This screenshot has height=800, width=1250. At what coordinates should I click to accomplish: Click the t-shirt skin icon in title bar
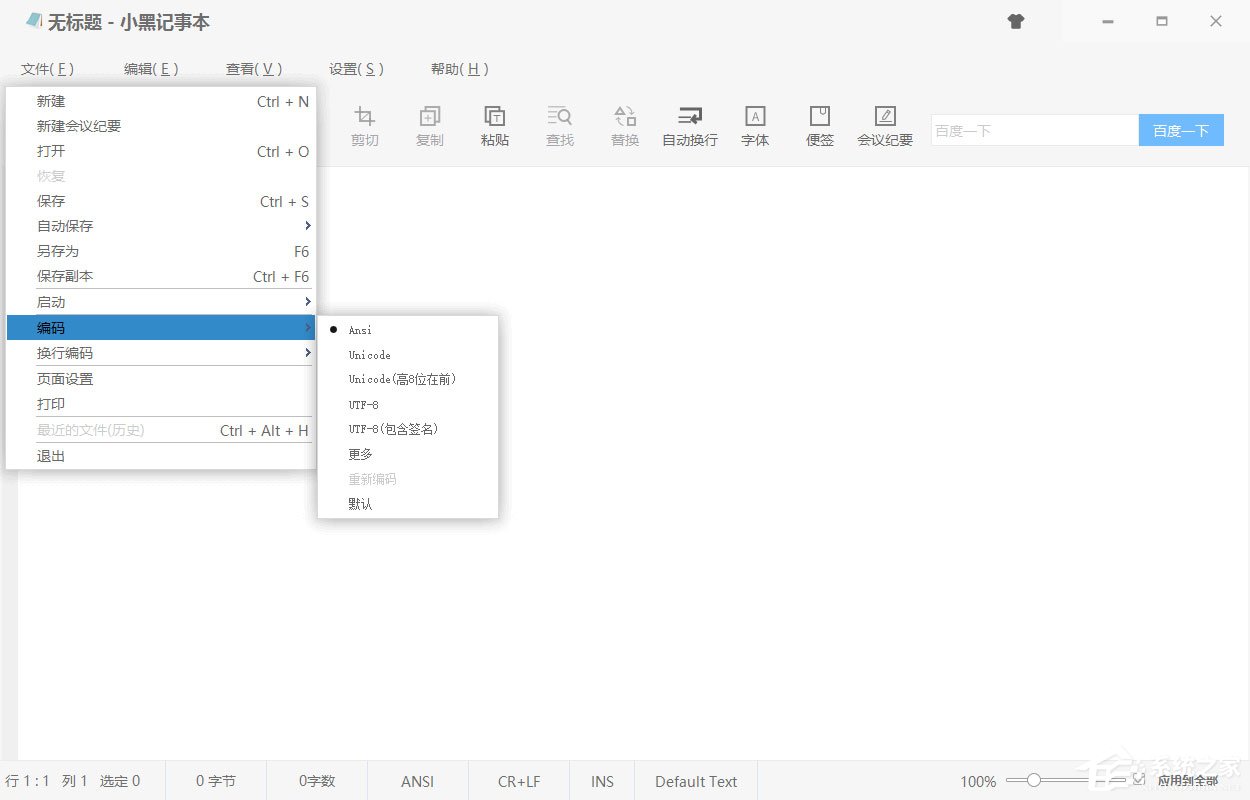(x=1016, y=21)
